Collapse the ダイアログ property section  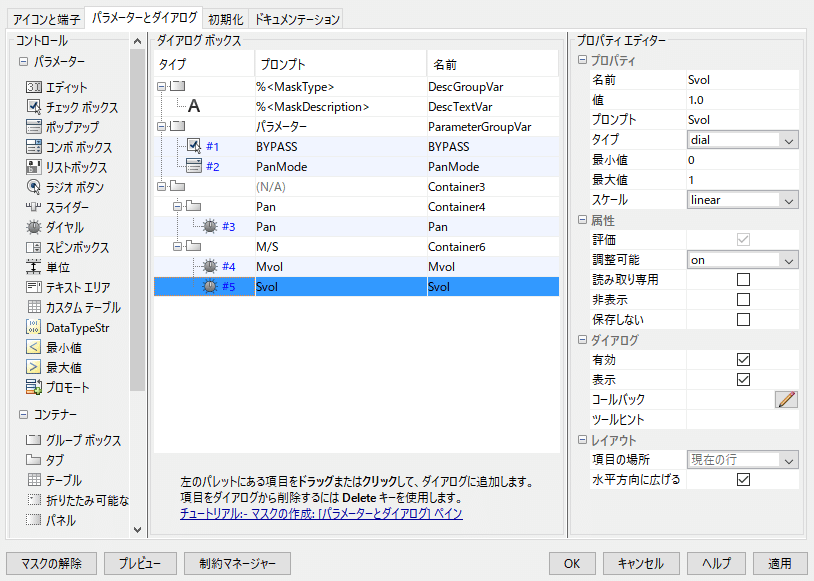pos(582,340)
